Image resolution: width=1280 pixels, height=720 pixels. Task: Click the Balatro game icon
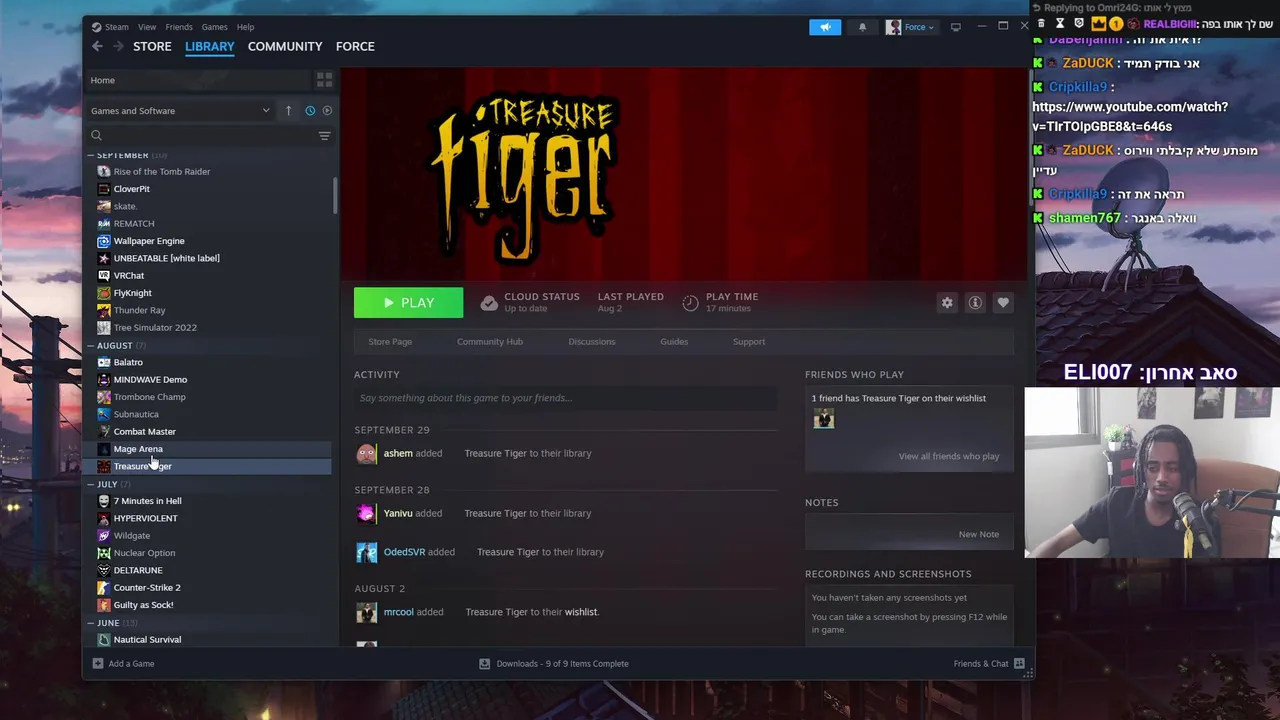103,362
